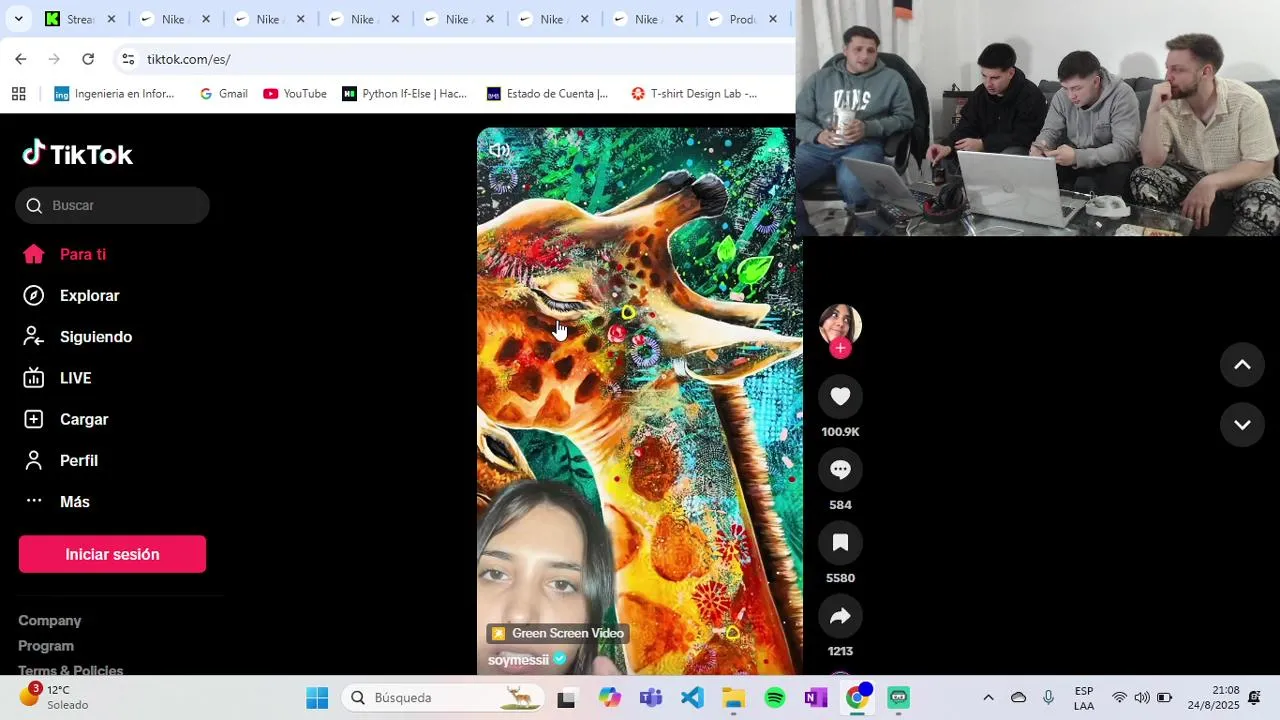
Task: Click the Green Screen Video tag
Action: 556,633
